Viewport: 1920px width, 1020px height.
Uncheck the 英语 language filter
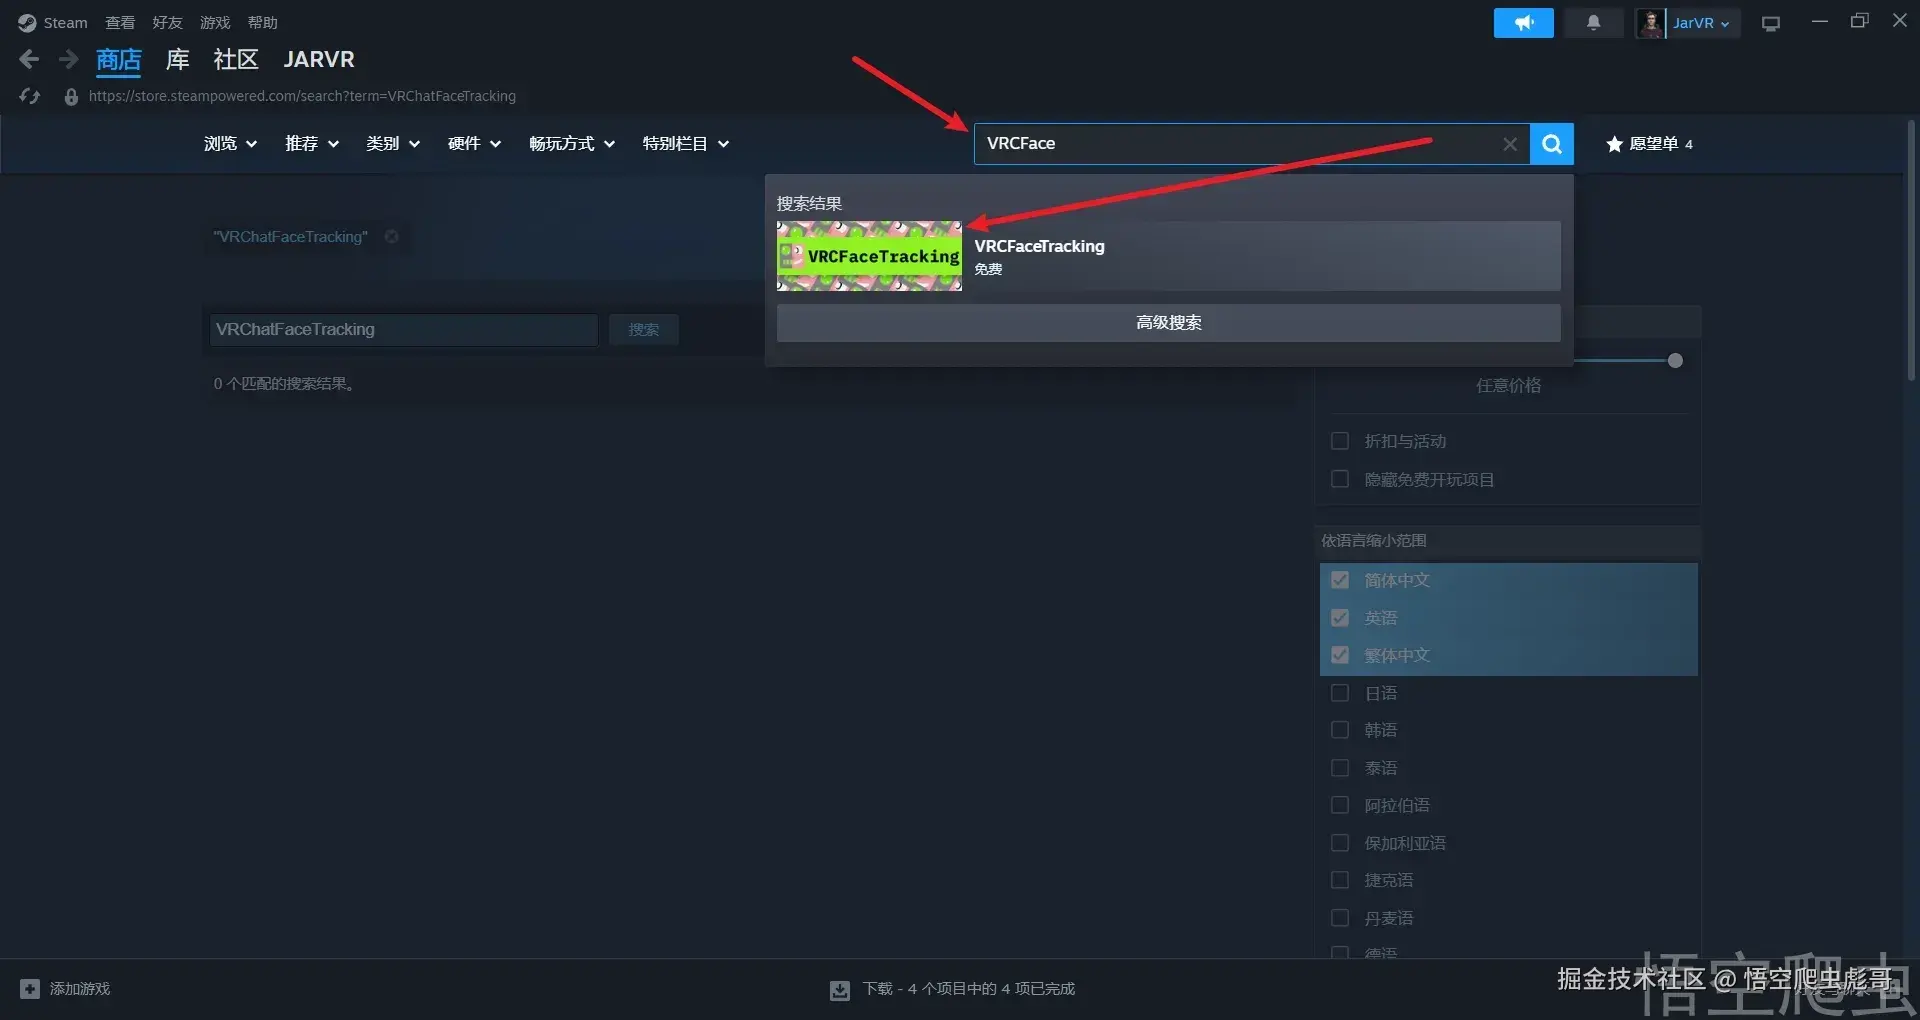point(1340,618)
